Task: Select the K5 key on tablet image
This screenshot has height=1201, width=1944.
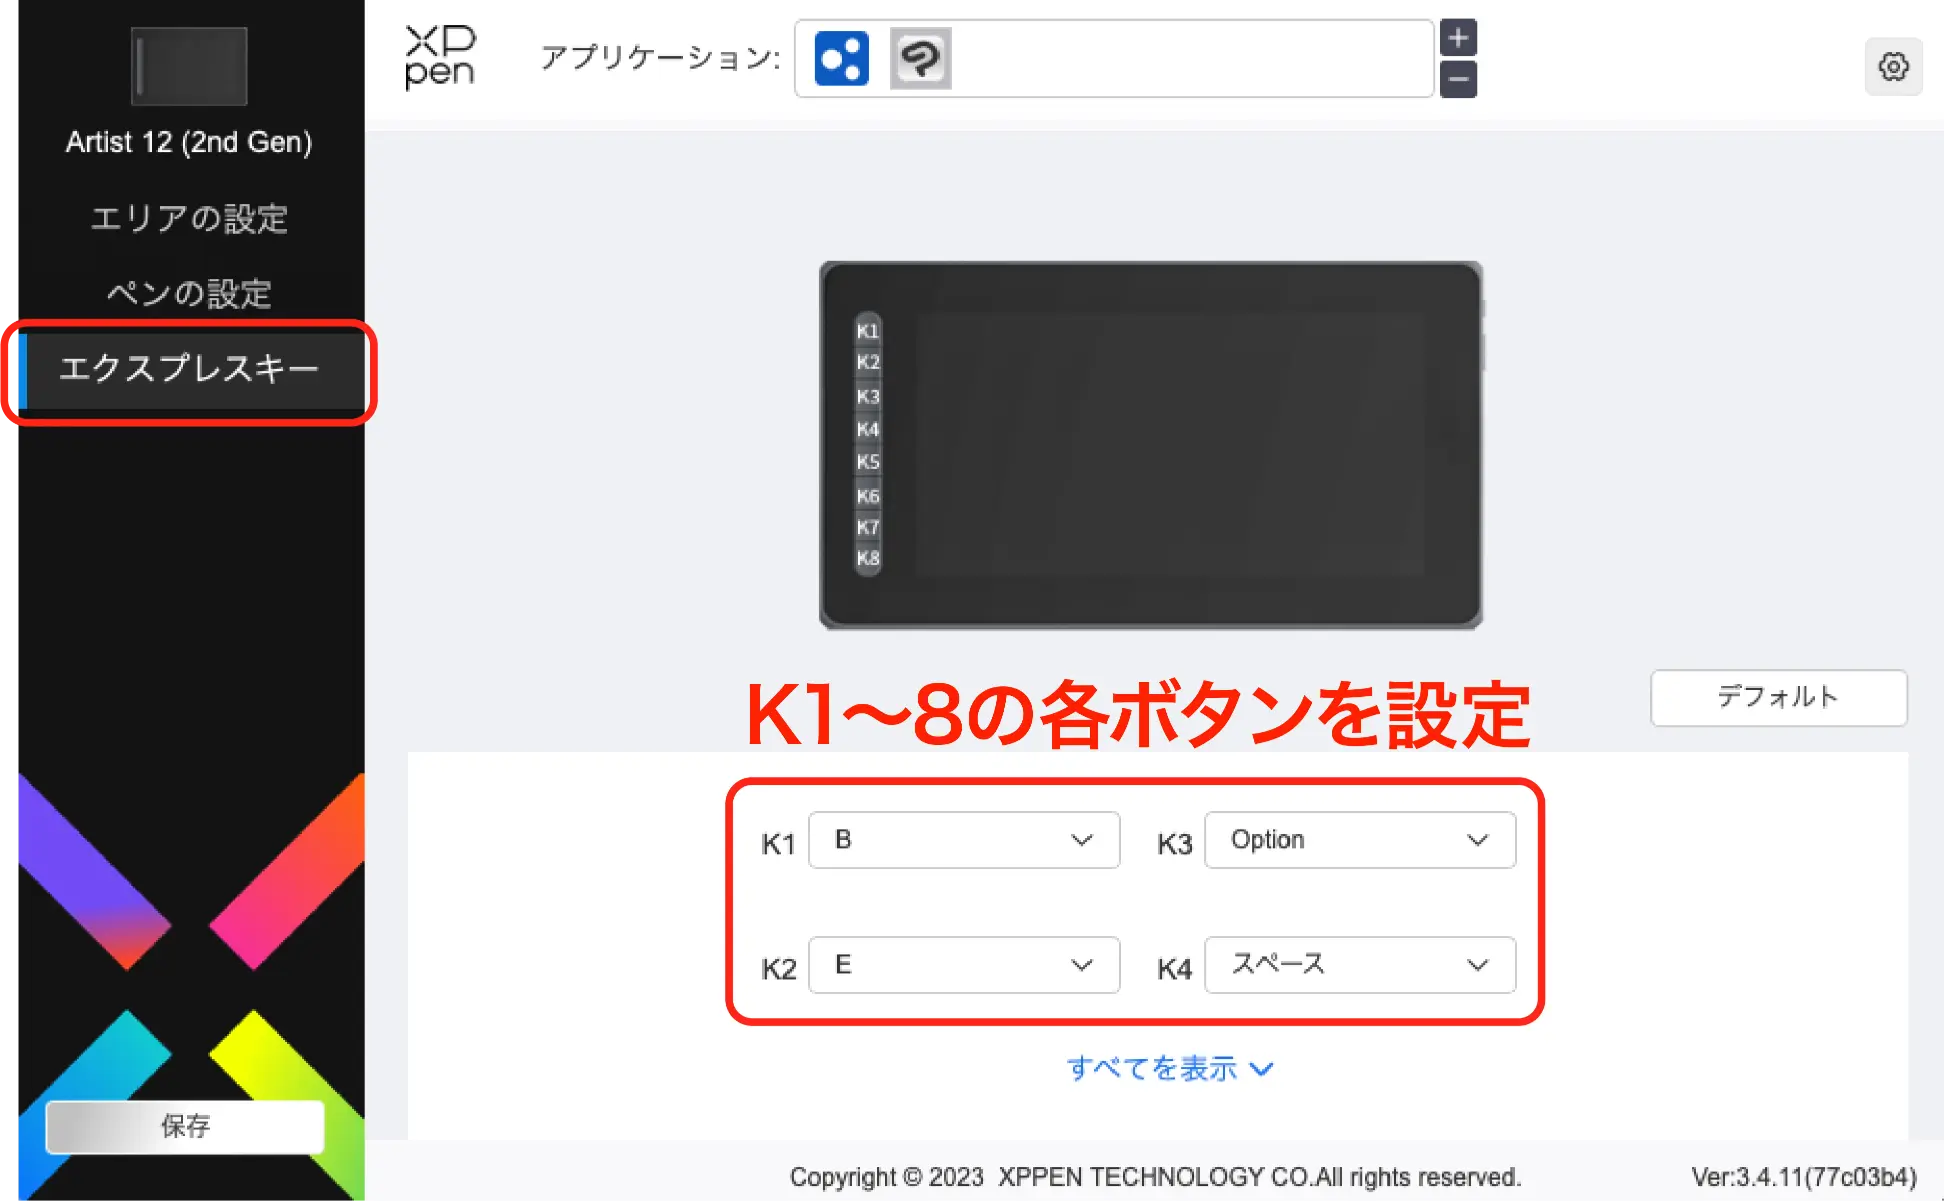Action: [x=868, y=462]
